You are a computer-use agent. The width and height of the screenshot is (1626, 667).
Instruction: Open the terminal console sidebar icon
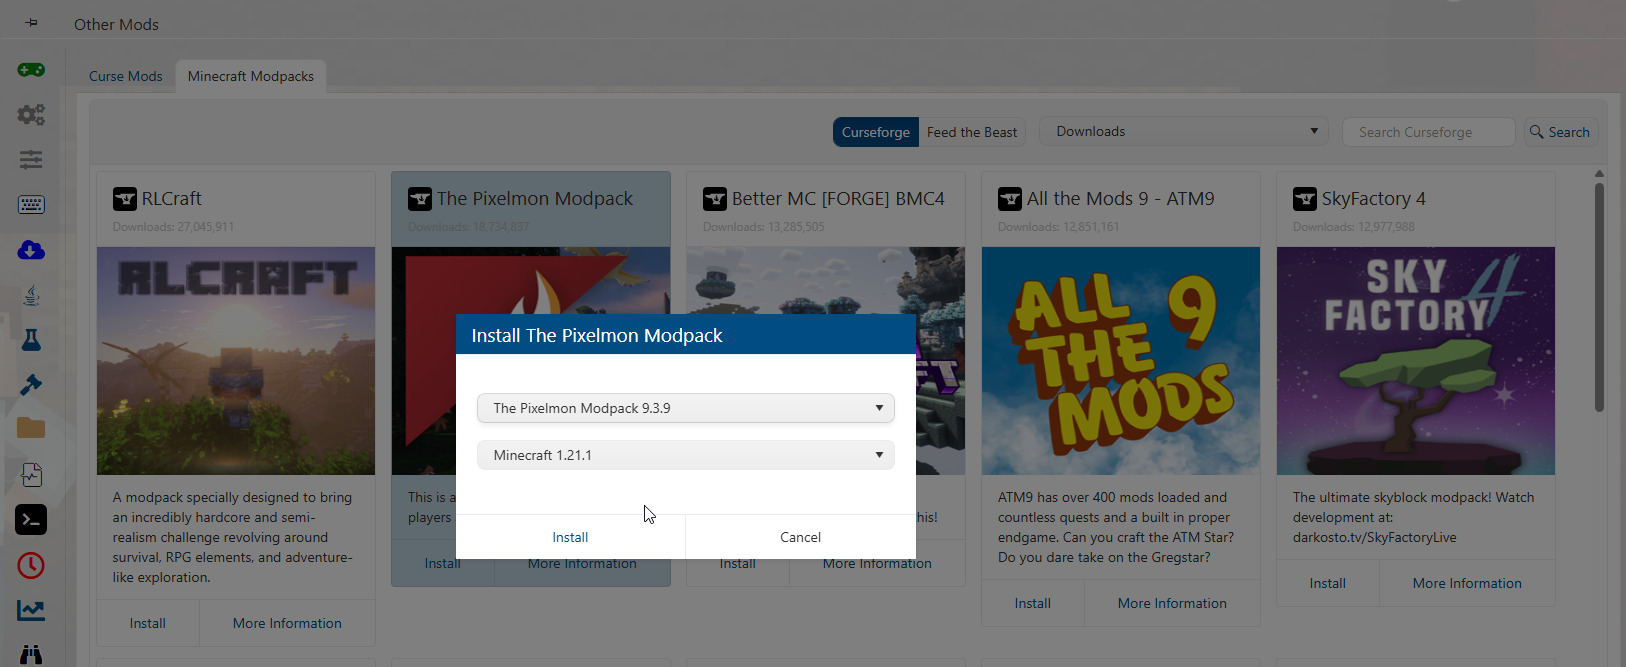point(31,520)
